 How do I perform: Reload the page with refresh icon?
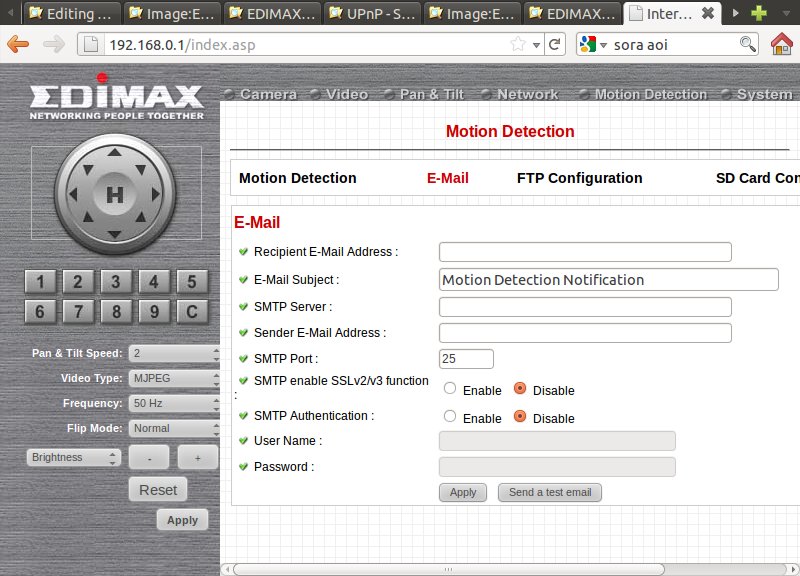pos(555,44)
